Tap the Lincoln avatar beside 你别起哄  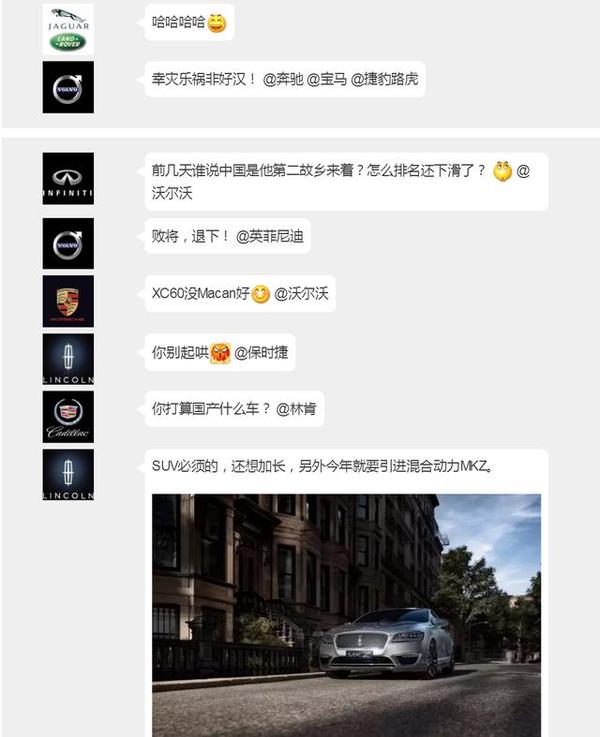pyautogui.click(x=68, y=359)
